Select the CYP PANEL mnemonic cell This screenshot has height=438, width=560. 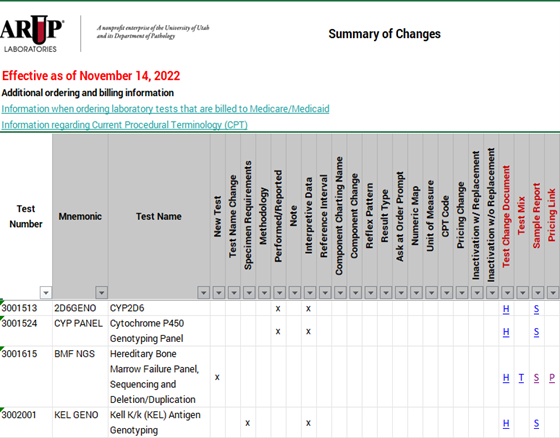tap(80, 331)
